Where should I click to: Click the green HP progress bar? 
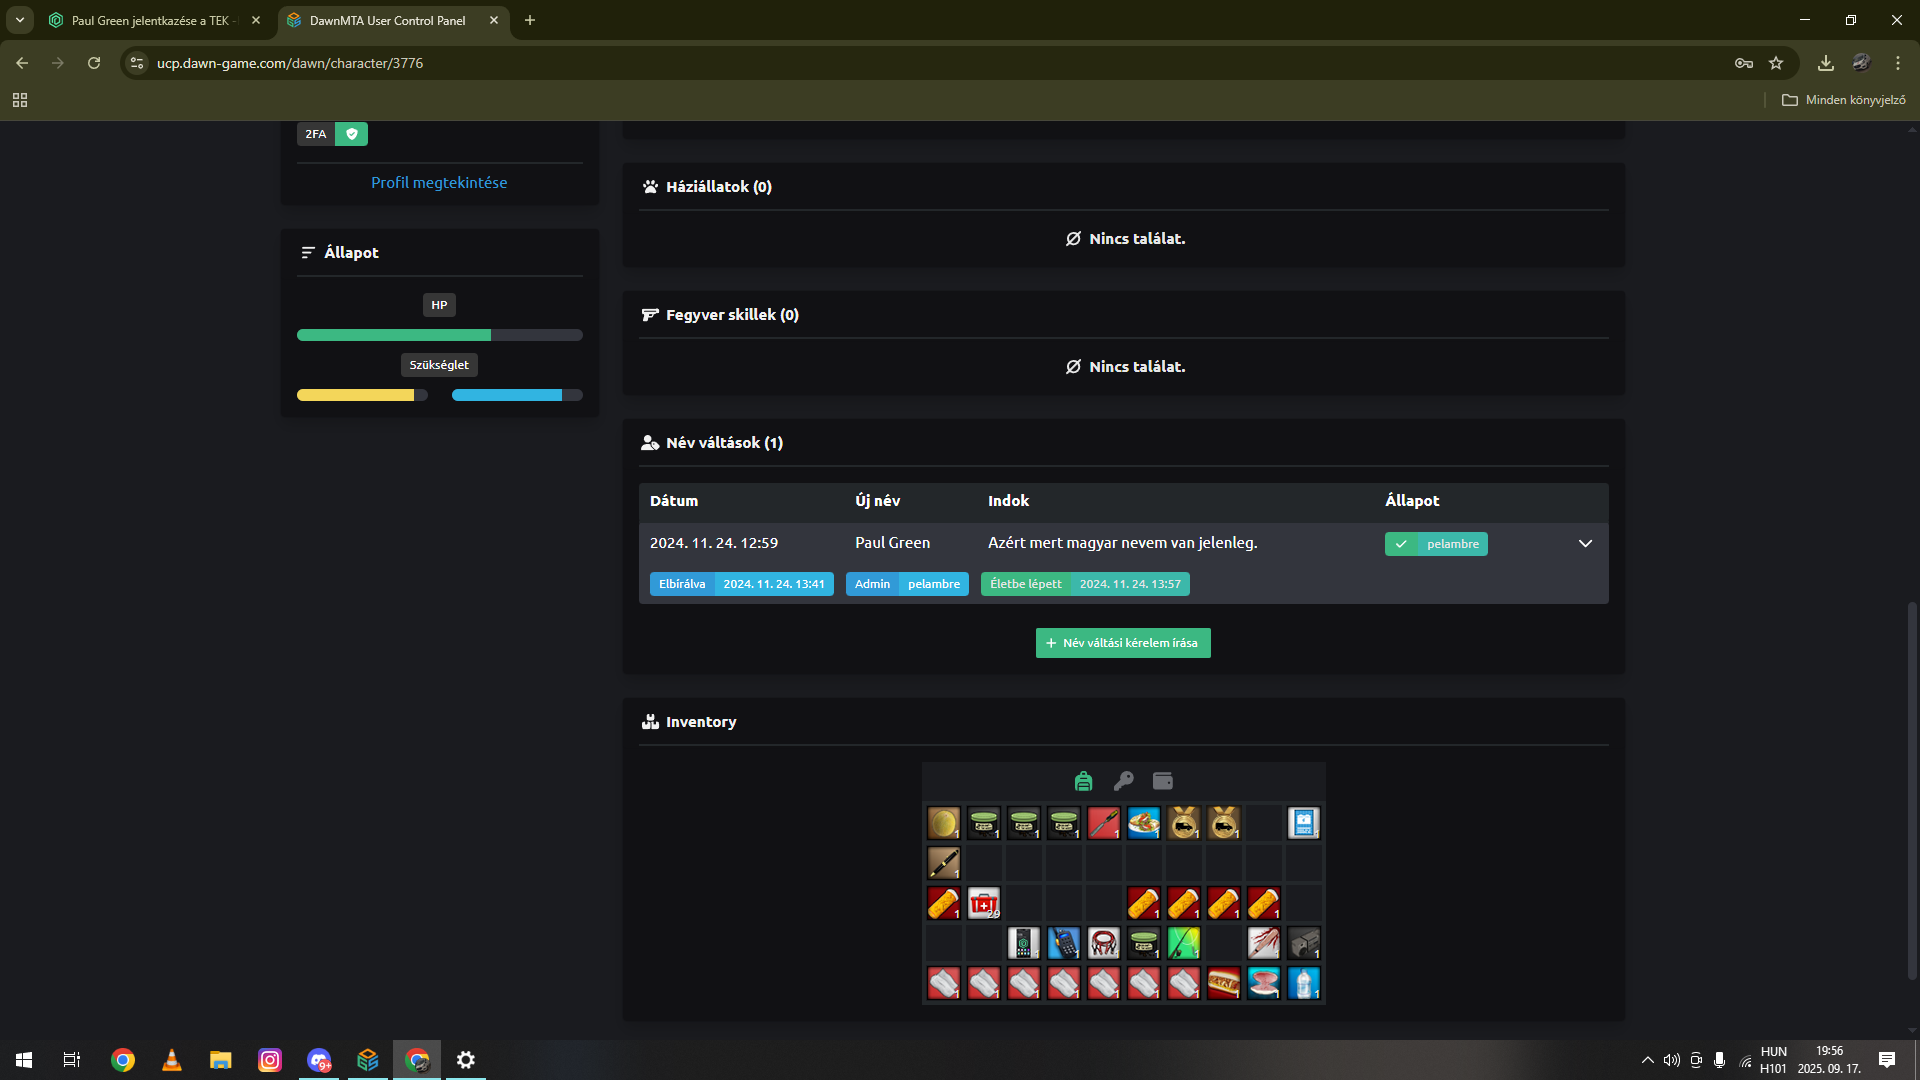pos(394,335)
